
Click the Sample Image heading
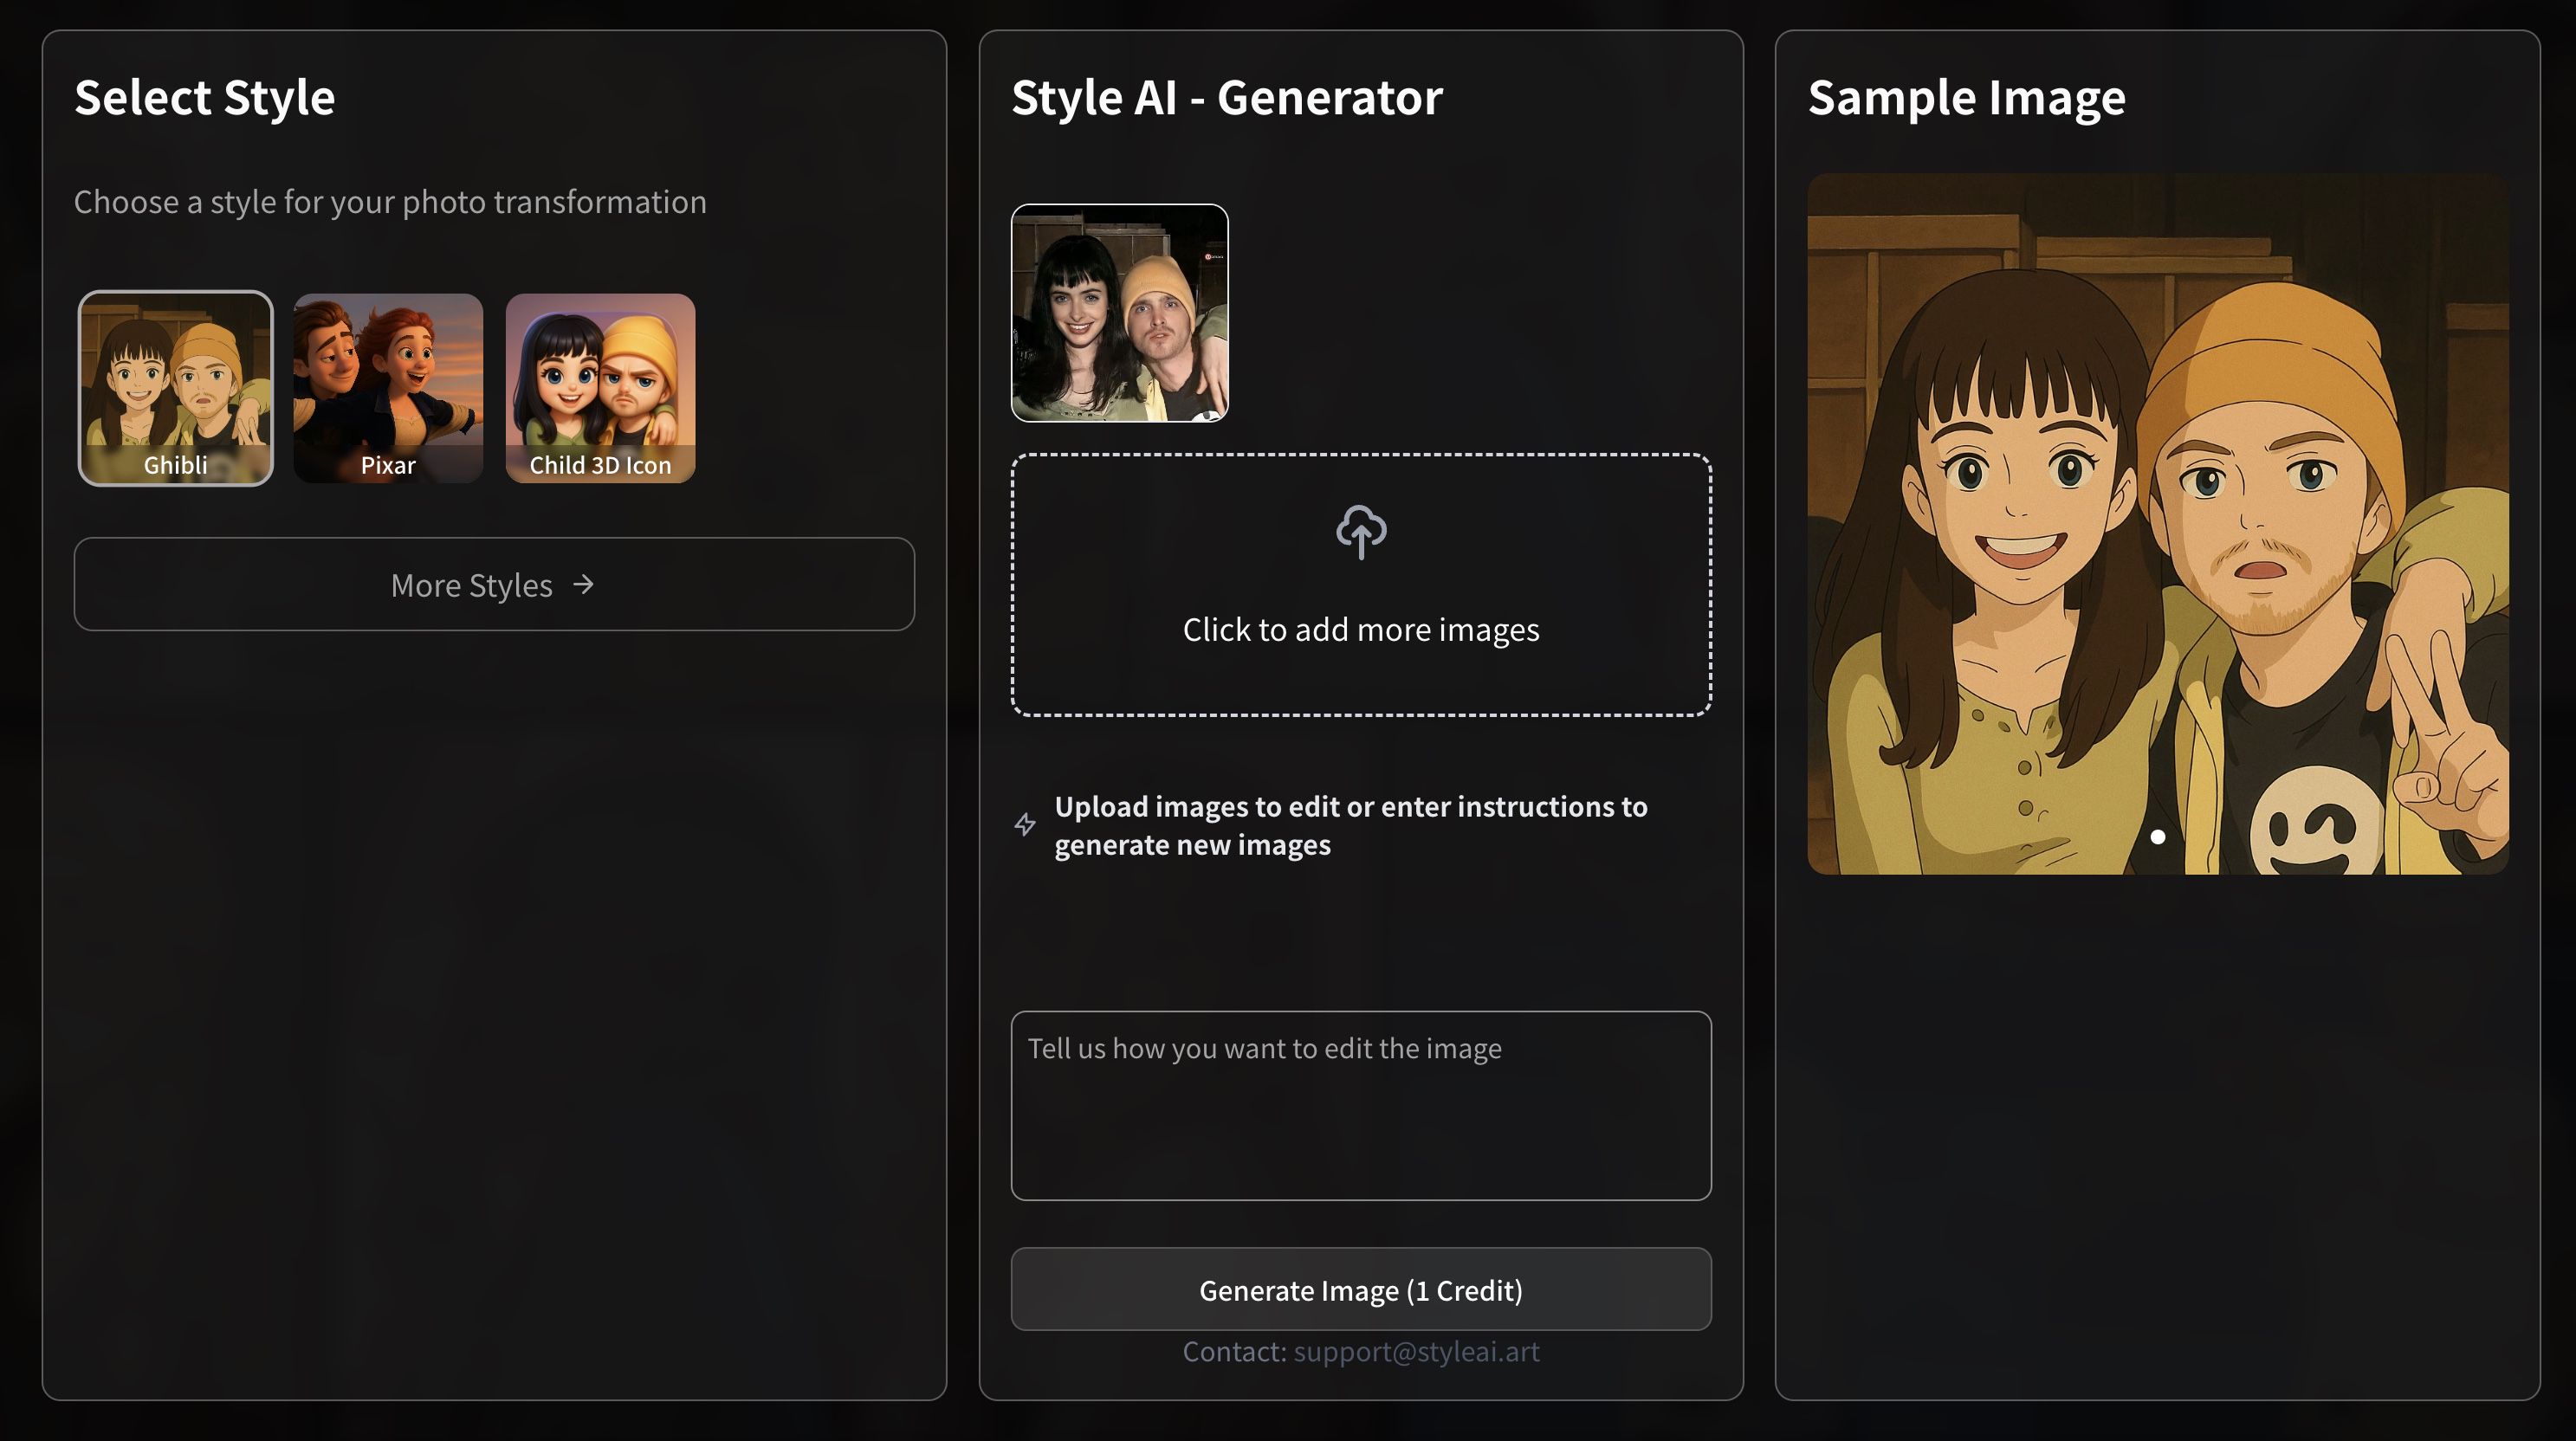[1966, 98]
